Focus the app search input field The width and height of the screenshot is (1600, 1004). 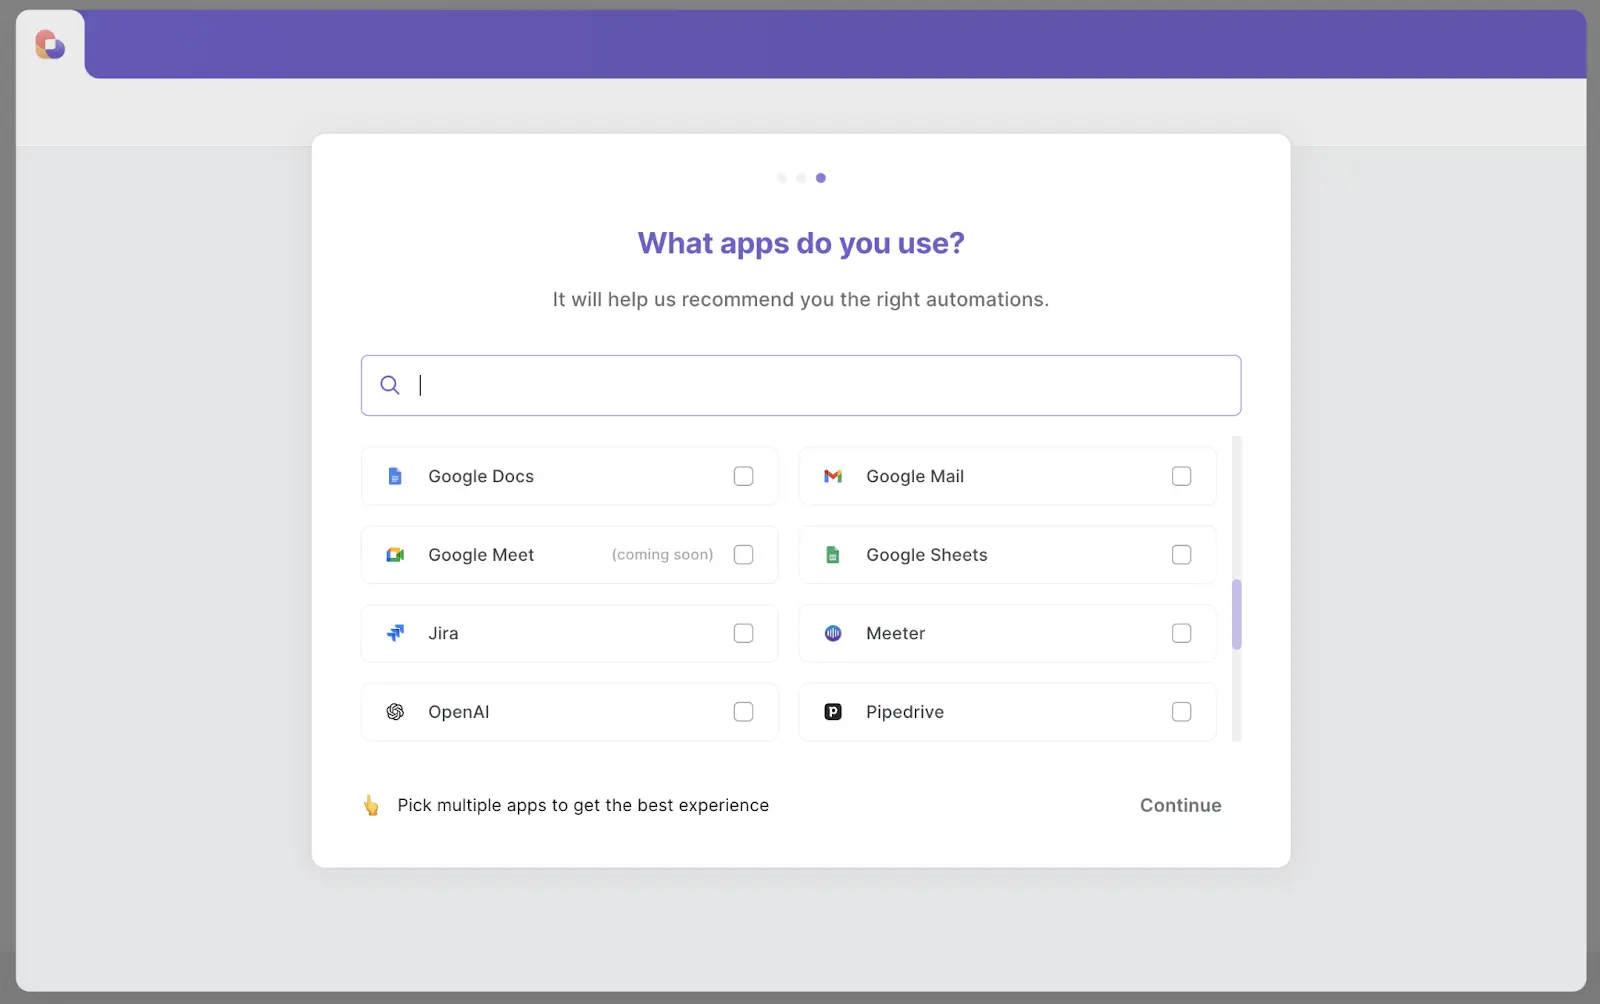pos(801,385)
